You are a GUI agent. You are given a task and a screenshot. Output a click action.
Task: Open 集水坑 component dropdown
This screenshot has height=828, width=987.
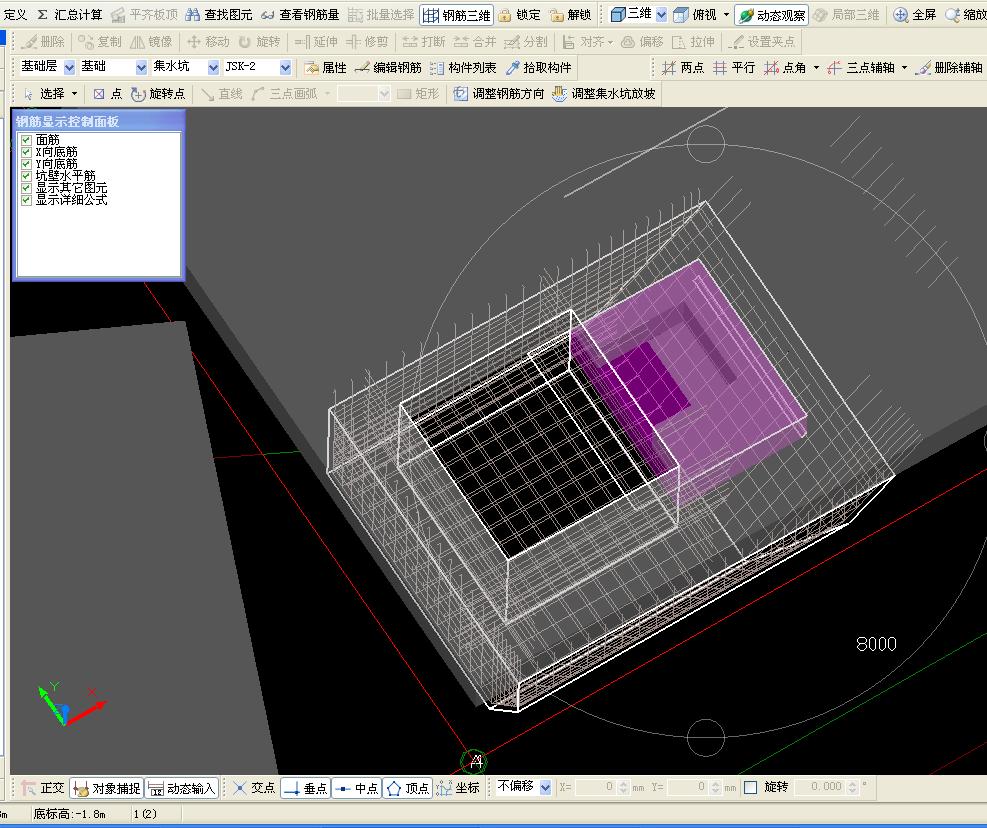(x=213, y=67)
